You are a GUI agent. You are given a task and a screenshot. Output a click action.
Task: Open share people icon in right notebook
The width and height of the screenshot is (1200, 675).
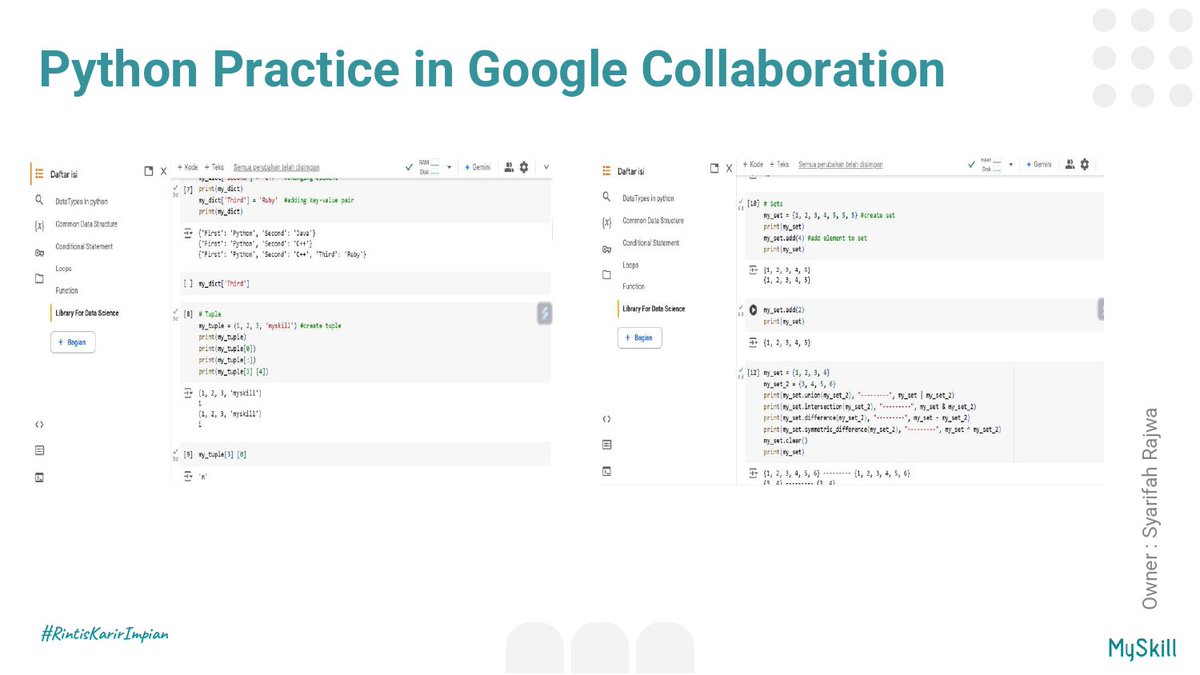[x=1070, y=164]
